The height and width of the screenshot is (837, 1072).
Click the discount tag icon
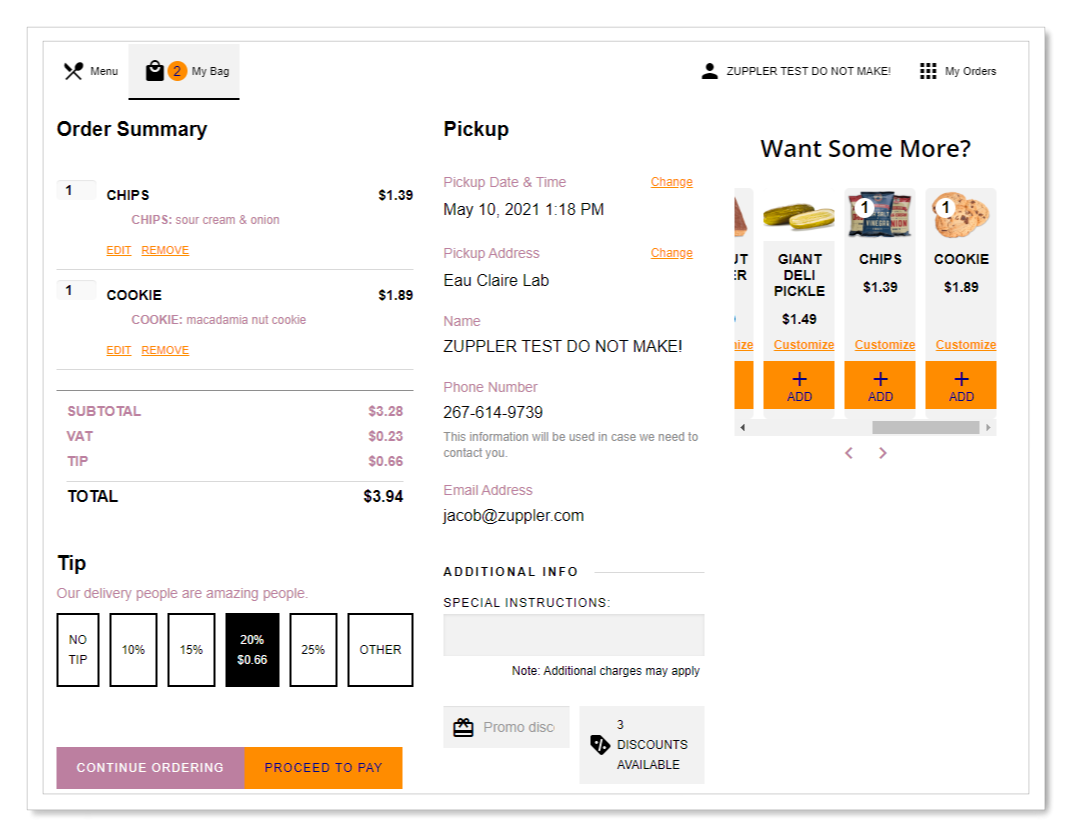tap(600, 744)
